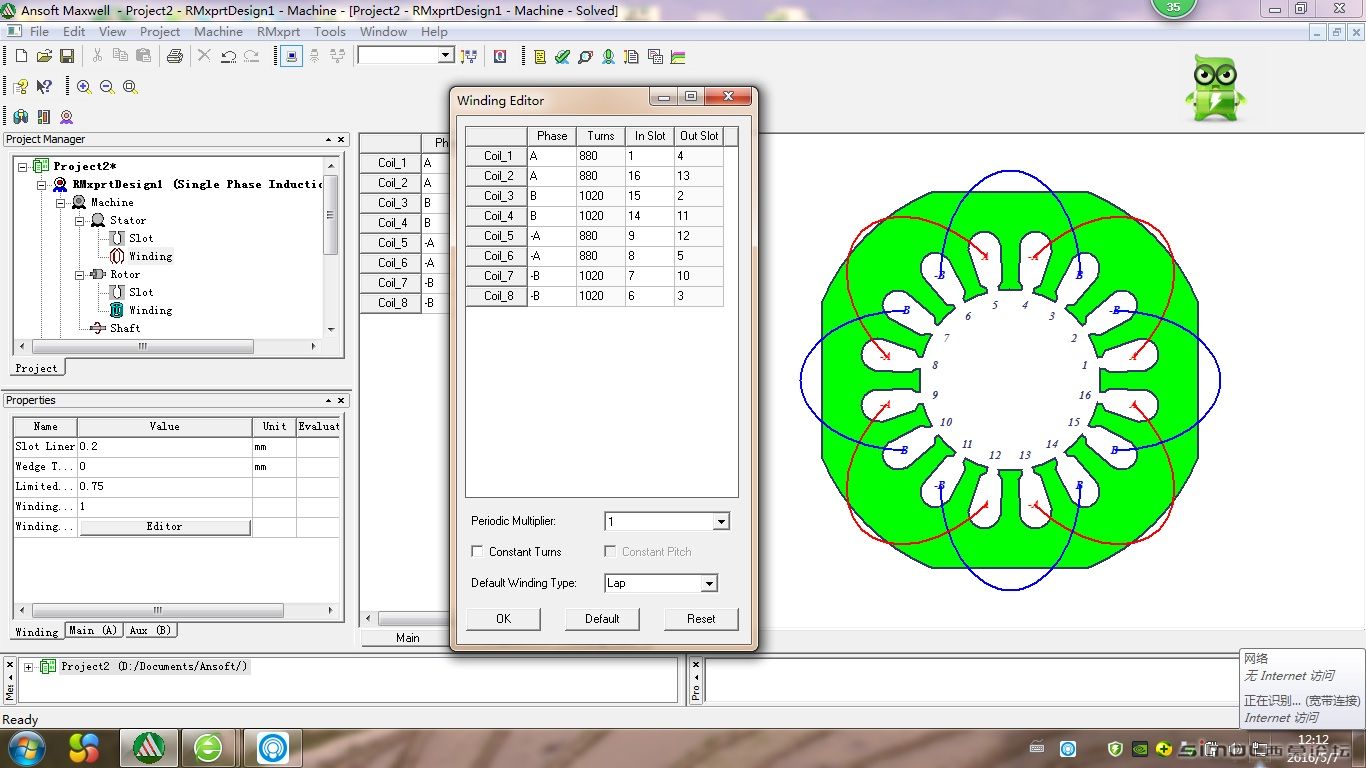Collapse the Rotor tree node
The width and height of the screenshot is (1366, 768).
click(79, 274)
